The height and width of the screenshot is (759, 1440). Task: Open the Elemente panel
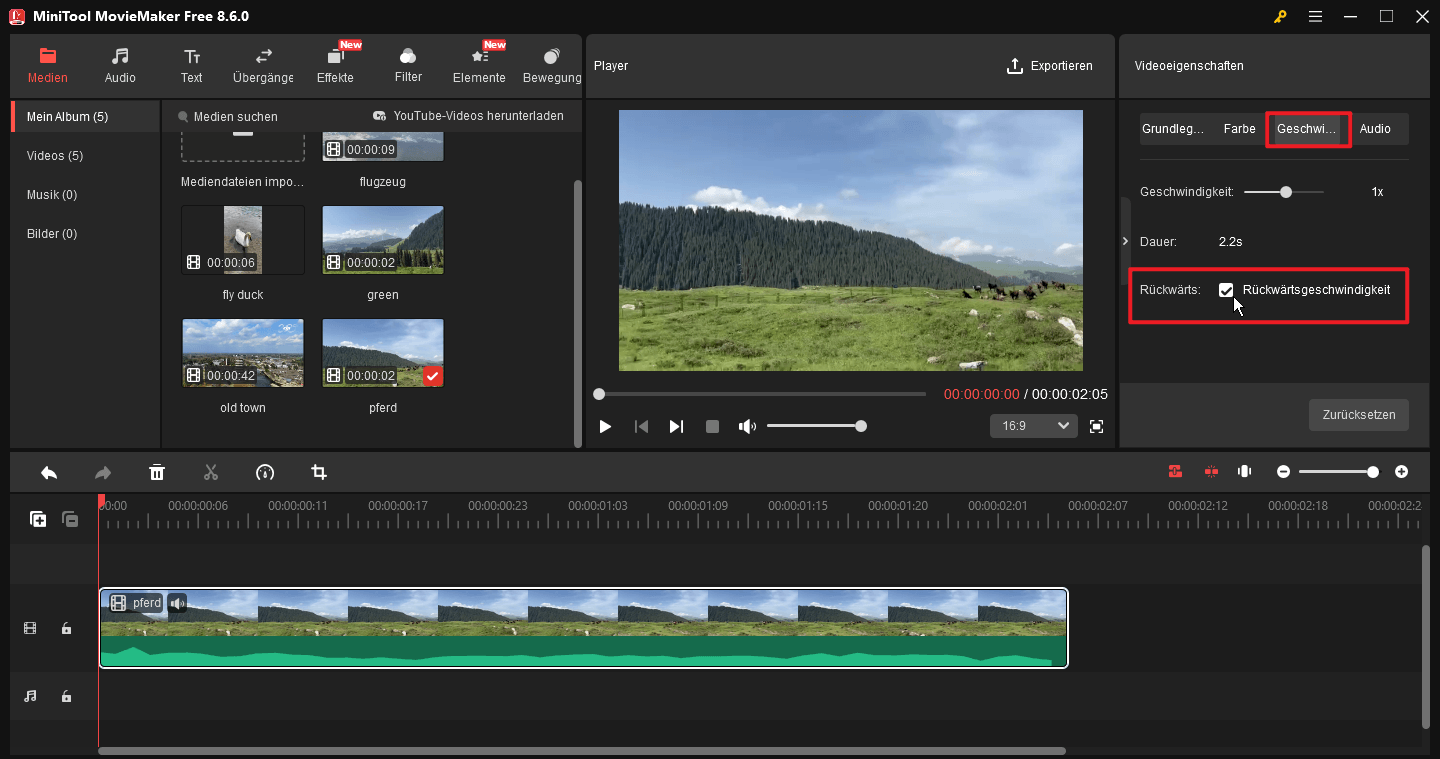click(x=479, y=64)
